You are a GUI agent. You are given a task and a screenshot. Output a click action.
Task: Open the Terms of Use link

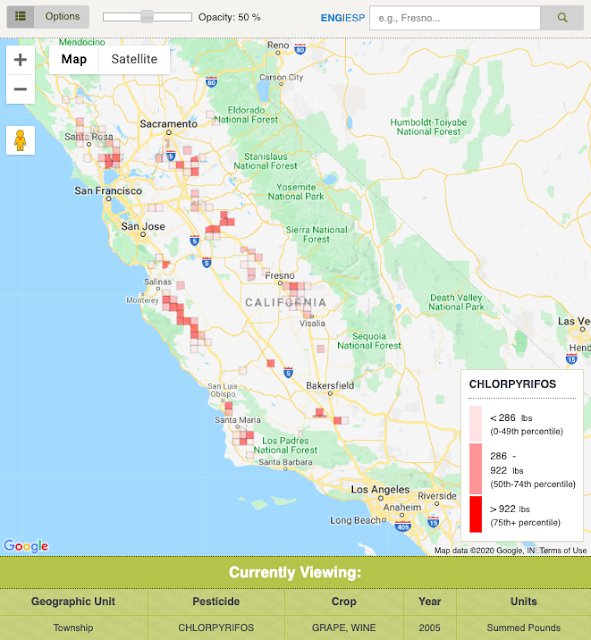pyautogui.click(x=563, y=551)
